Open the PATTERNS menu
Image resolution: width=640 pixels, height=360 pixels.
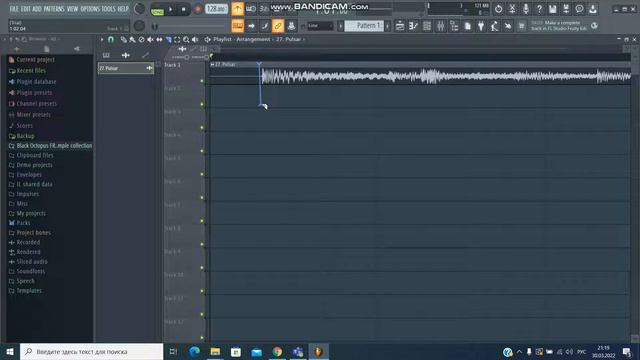click(x=53, y=9)
